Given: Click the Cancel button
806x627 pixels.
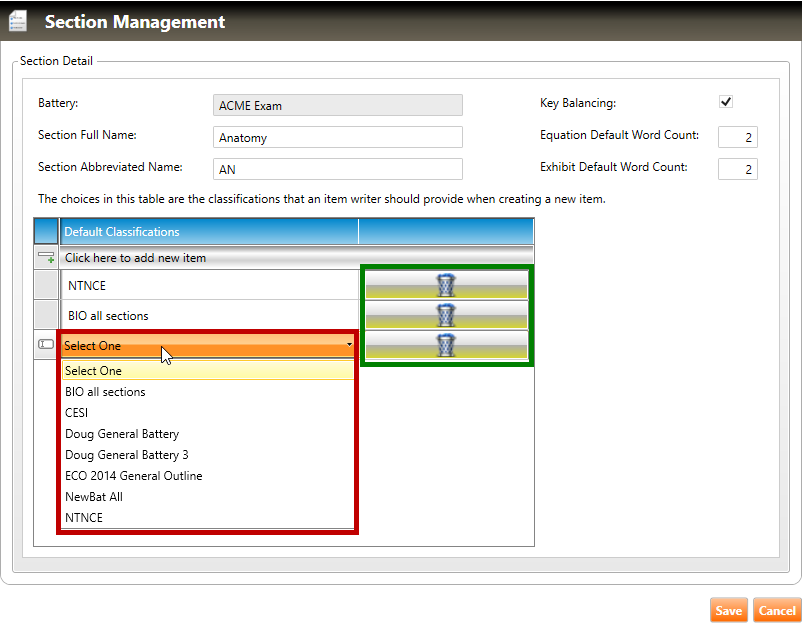Looking at the screenshot, I should click(777, 610).
